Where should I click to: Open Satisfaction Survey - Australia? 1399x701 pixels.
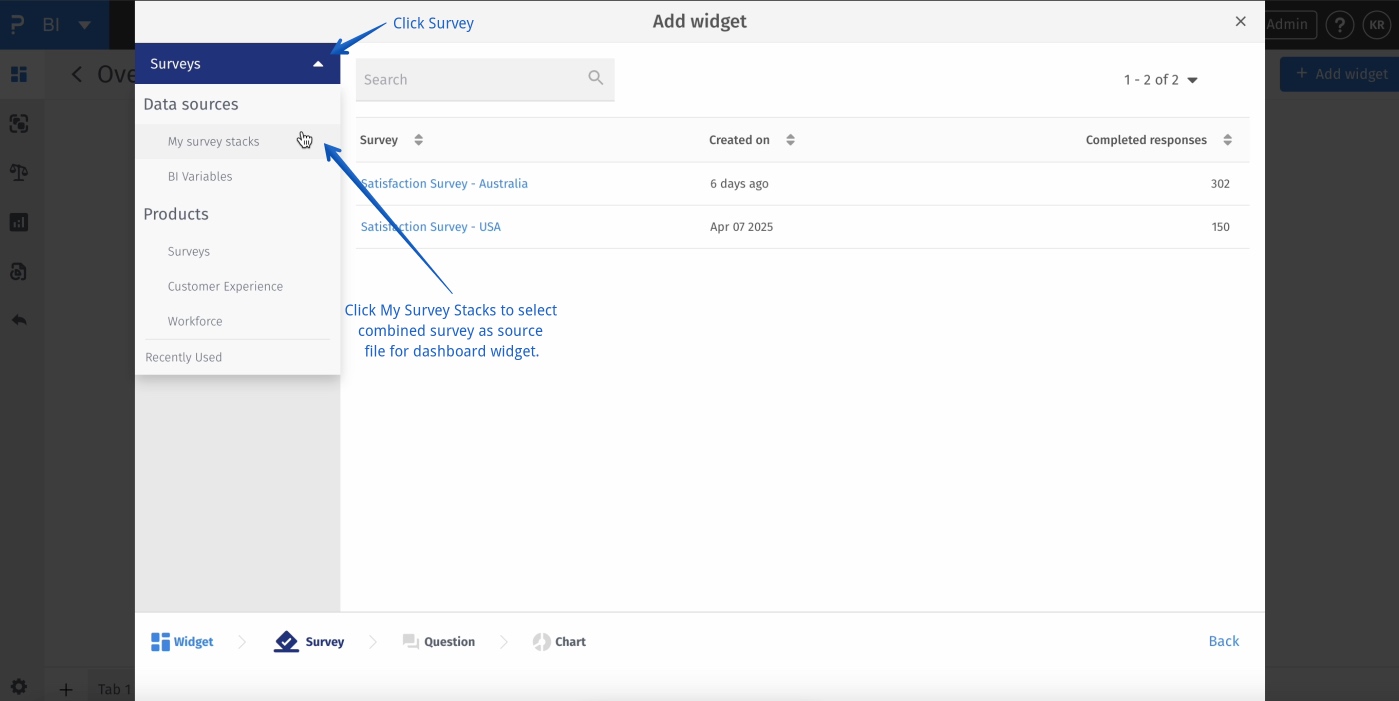(444, 184)
